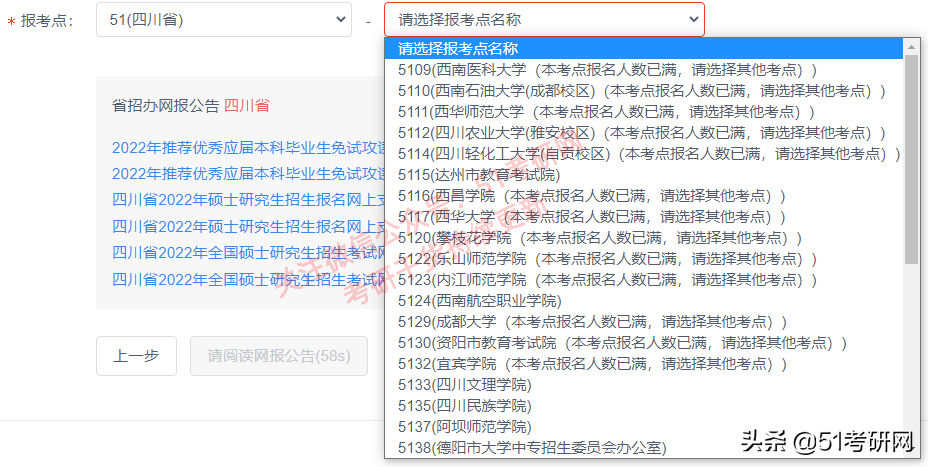Select the highlighted 请选择报考点名称 option
928x467 pixels.
click(644, 49)
